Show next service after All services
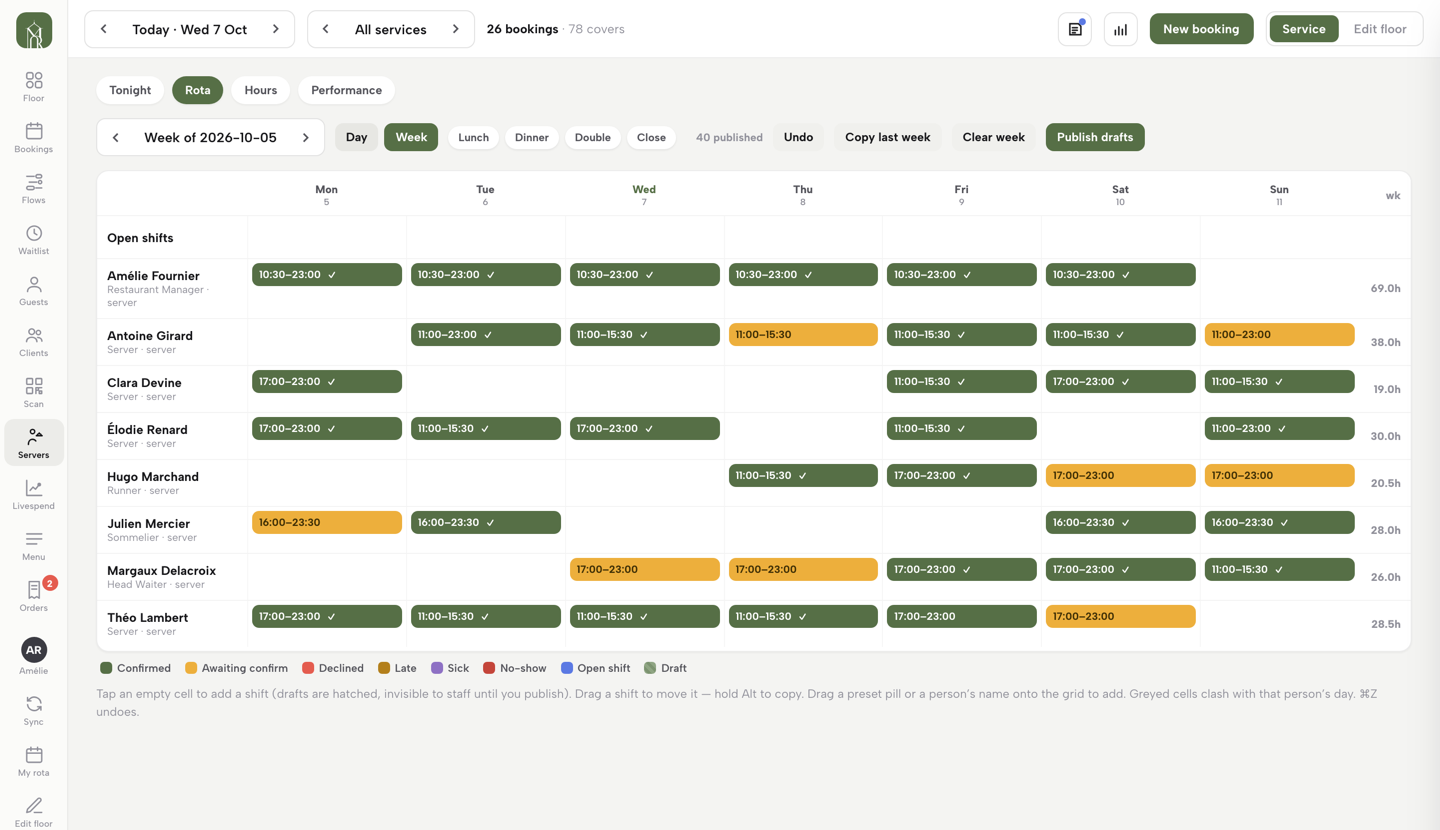1440x830 pixels. tap(456, 29)
